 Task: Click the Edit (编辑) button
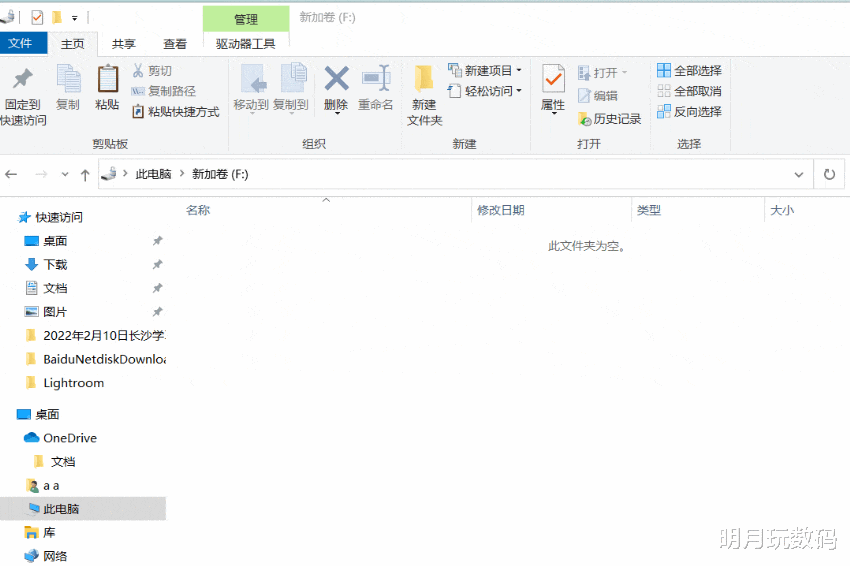coord(598,96)
